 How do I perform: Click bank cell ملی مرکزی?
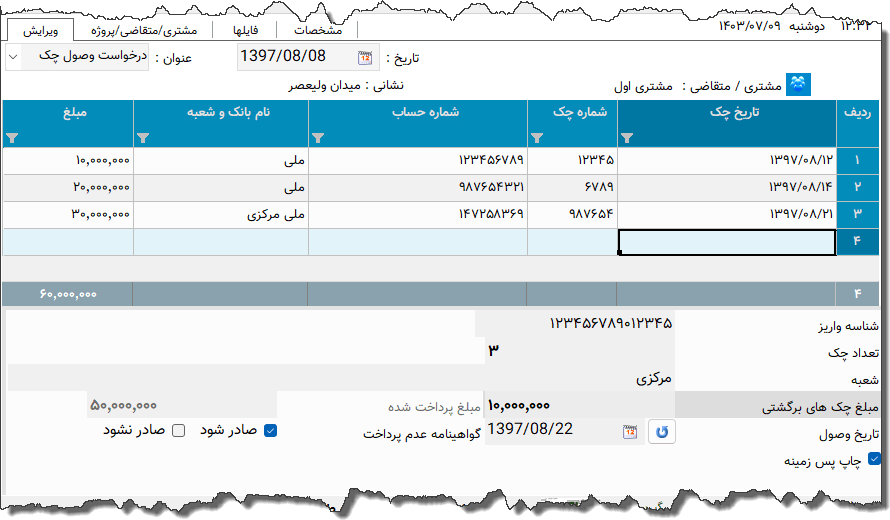(x=221, y=215)
